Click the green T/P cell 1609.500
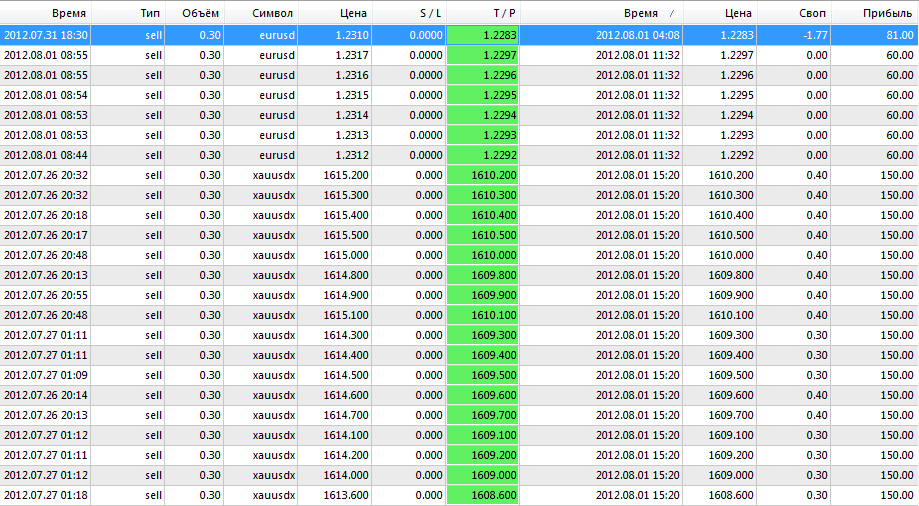This screenshot has height=506, width=919. (x=483, y=375)
